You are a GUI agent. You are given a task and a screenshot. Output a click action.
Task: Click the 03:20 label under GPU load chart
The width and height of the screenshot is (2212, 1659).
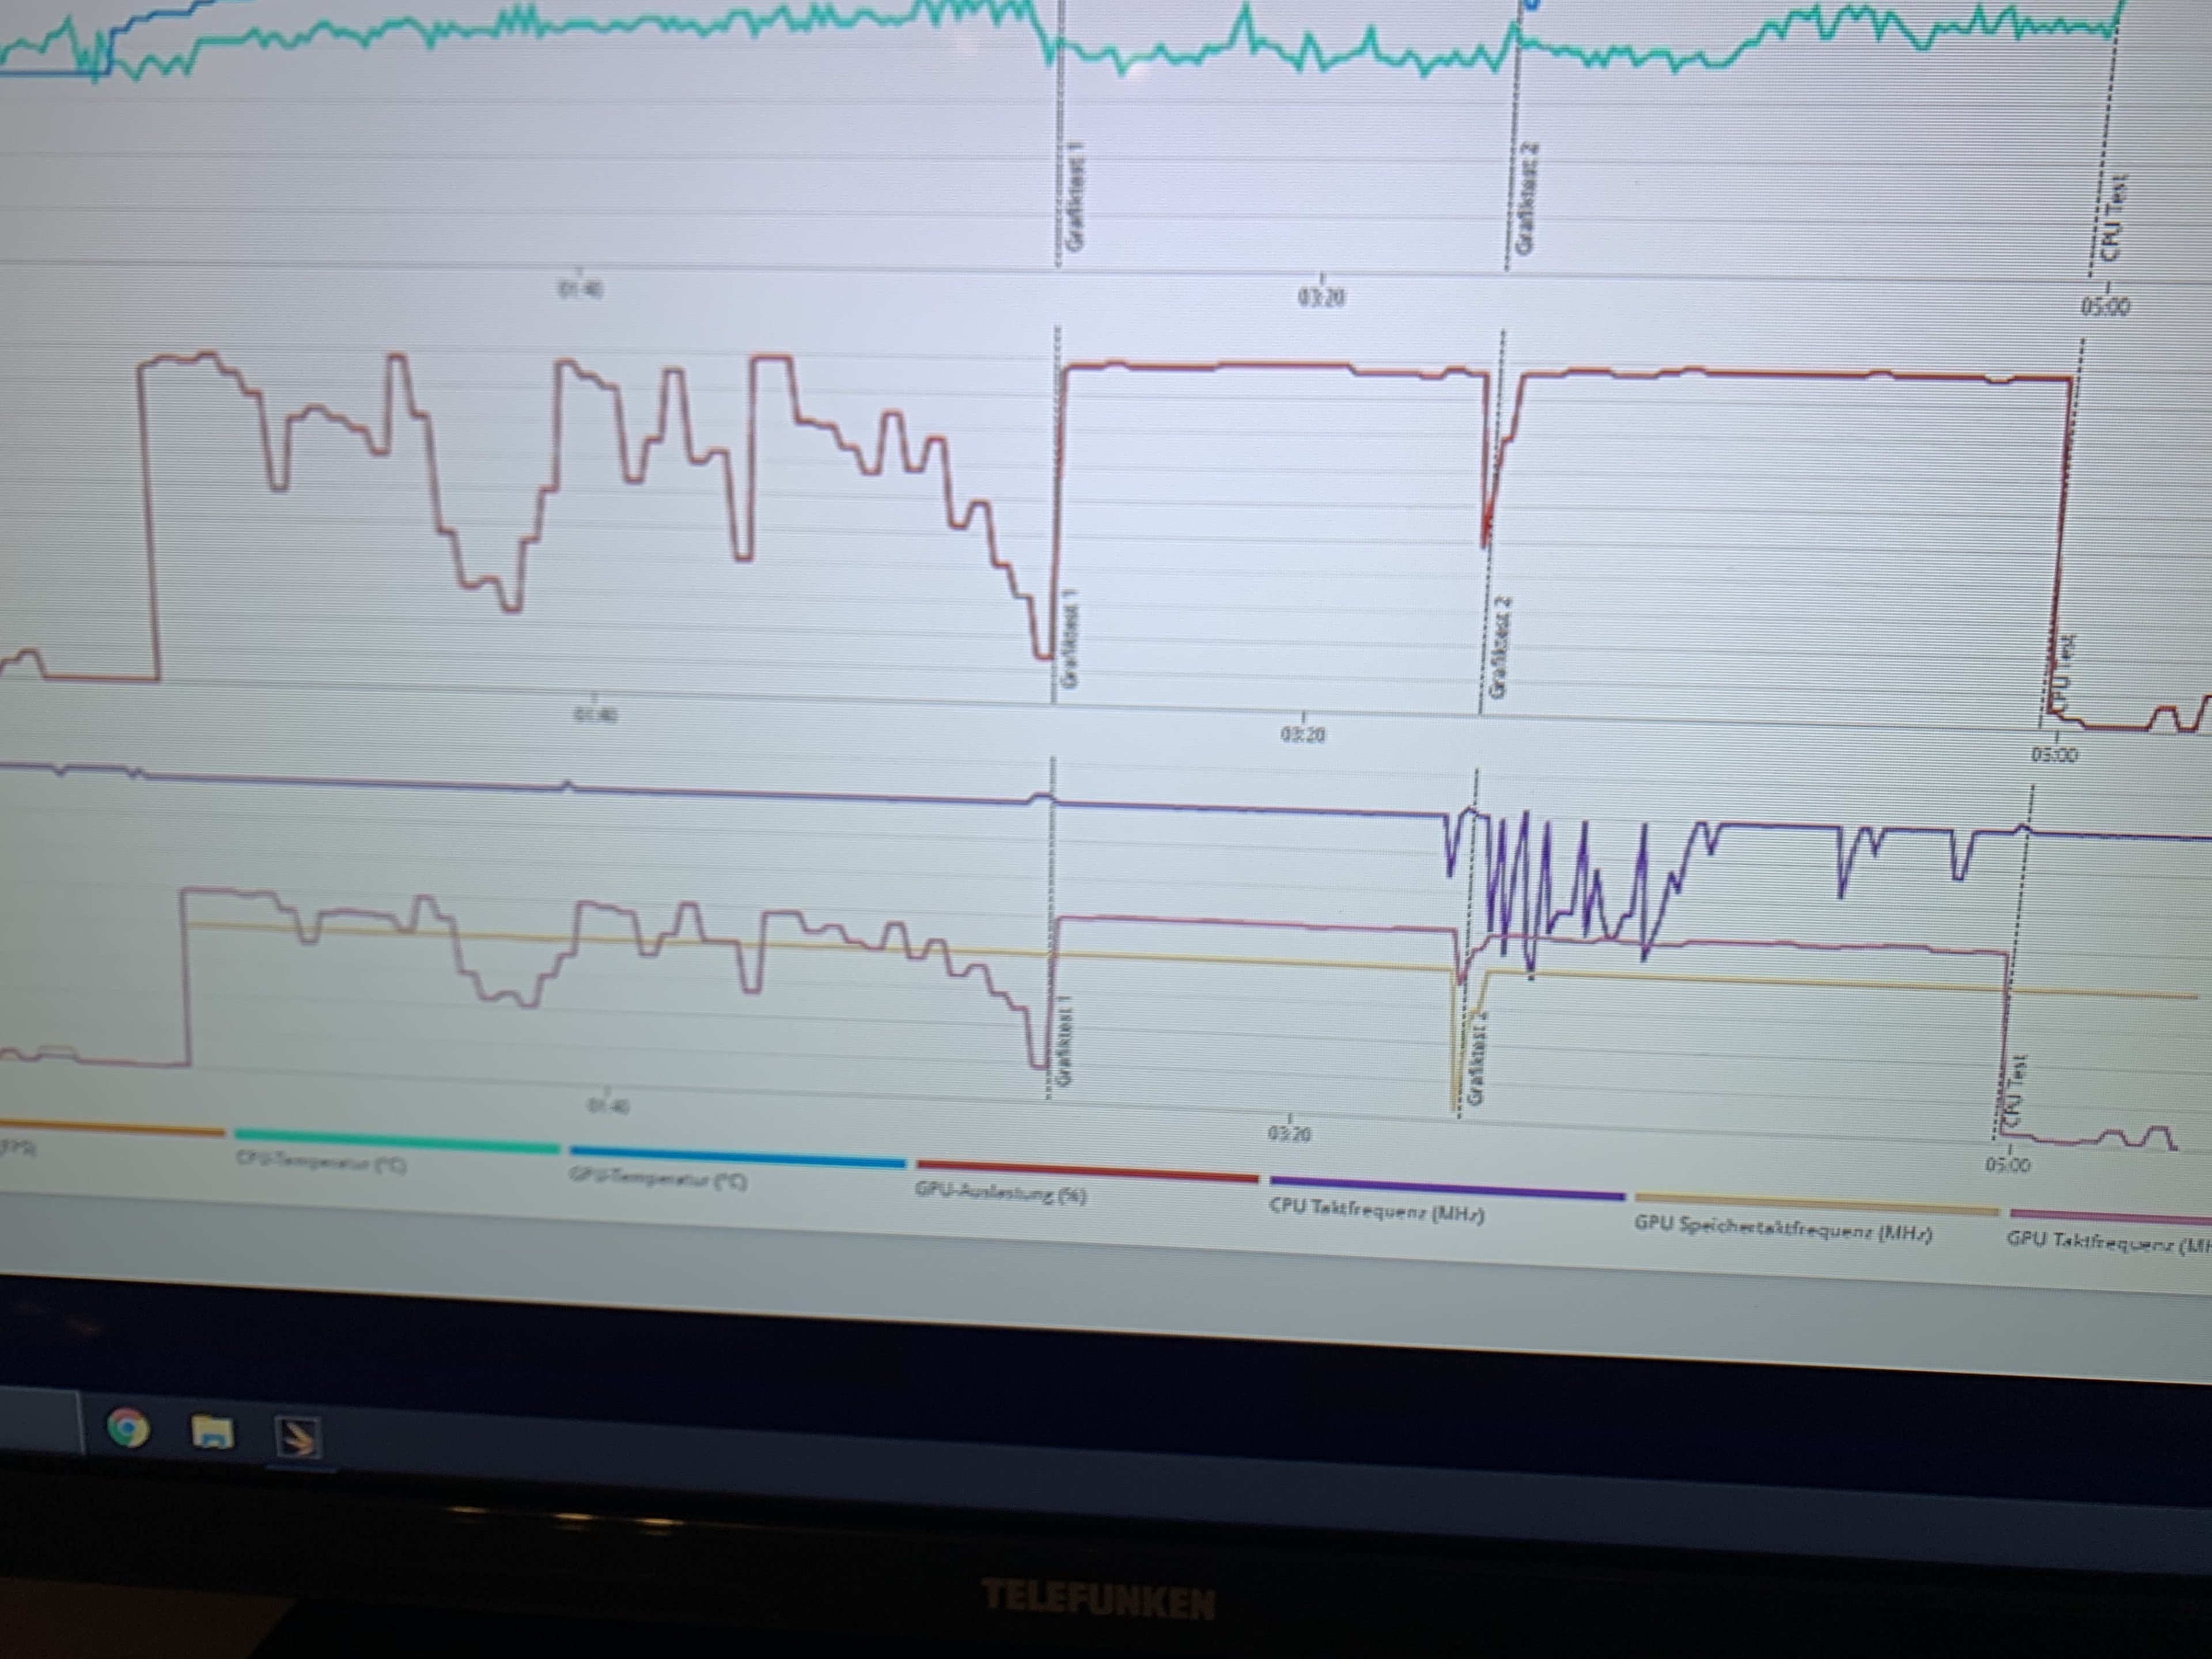1302,735
